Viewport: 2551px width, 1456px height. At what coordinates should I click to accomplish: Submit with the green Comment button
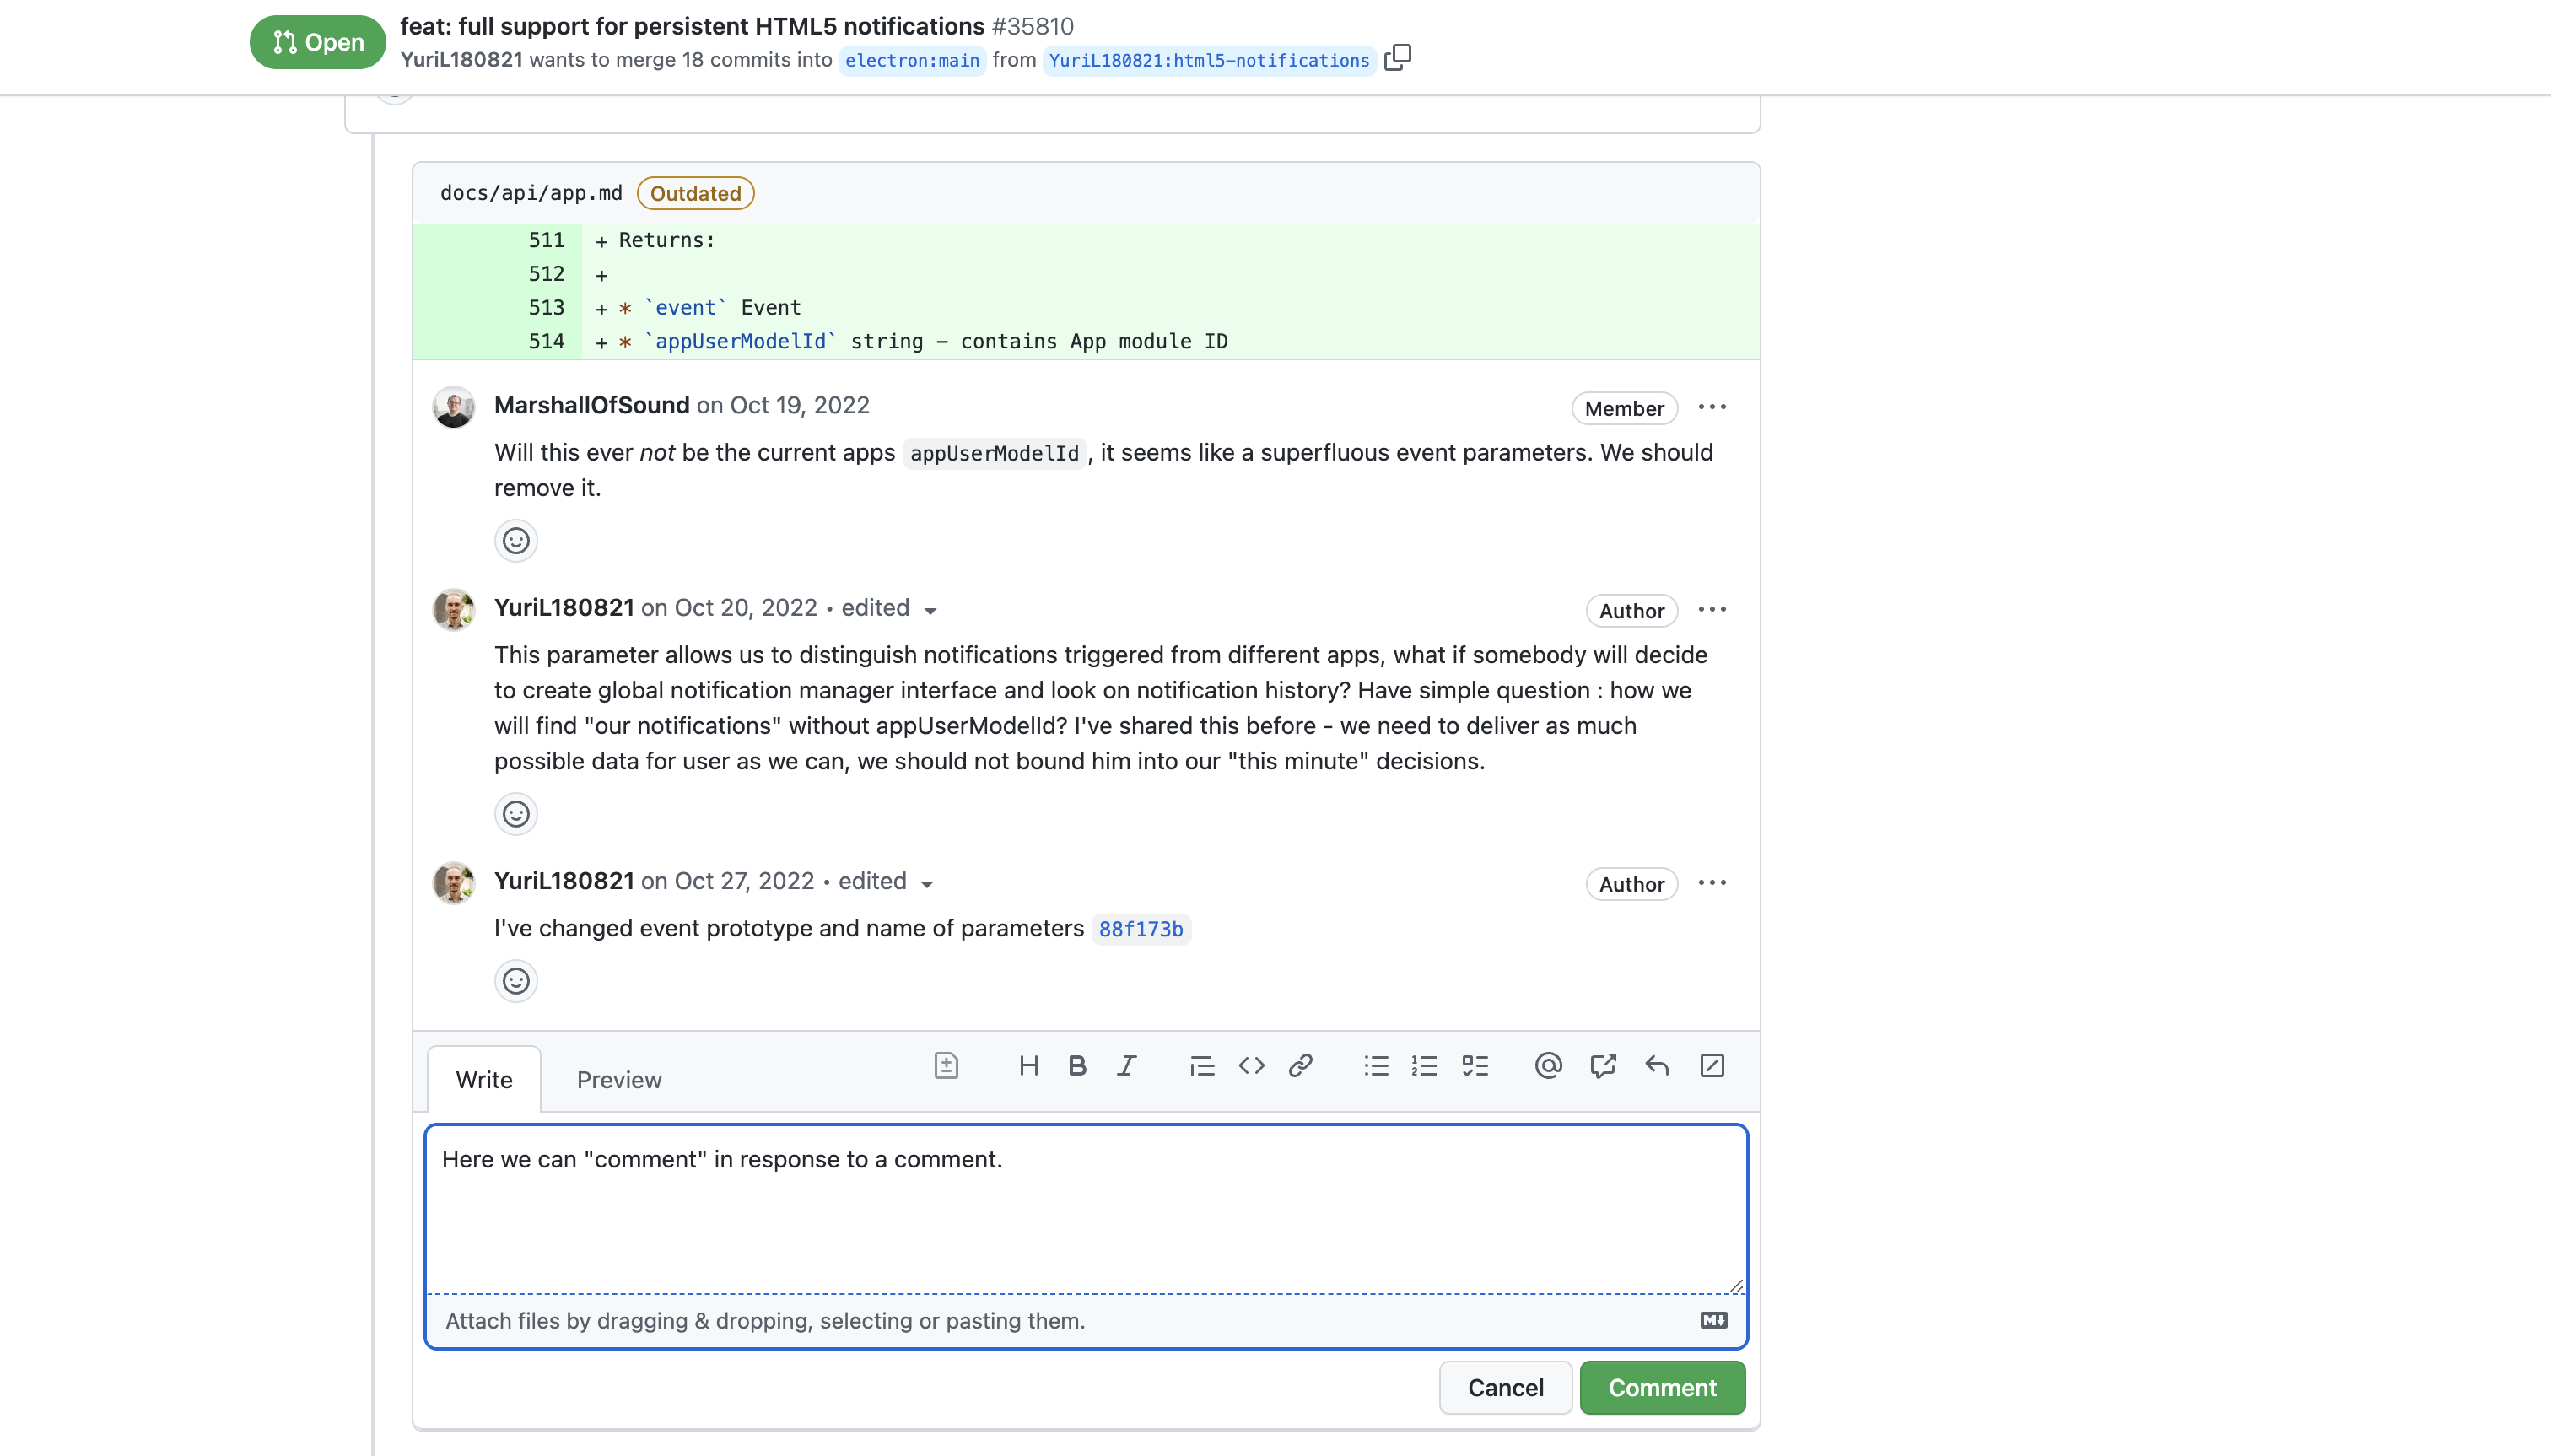pos(1662,1388)
